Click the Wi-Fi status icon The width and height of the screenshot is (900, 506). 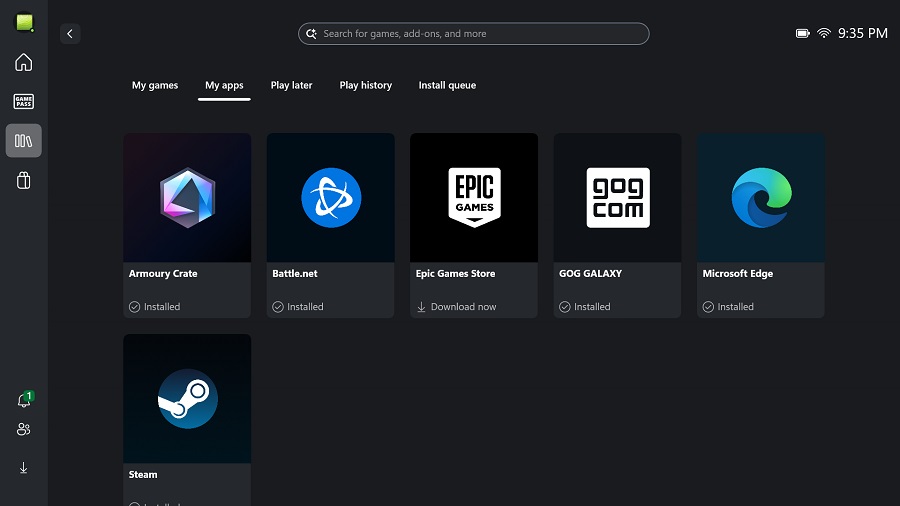(x=823, y=34)
